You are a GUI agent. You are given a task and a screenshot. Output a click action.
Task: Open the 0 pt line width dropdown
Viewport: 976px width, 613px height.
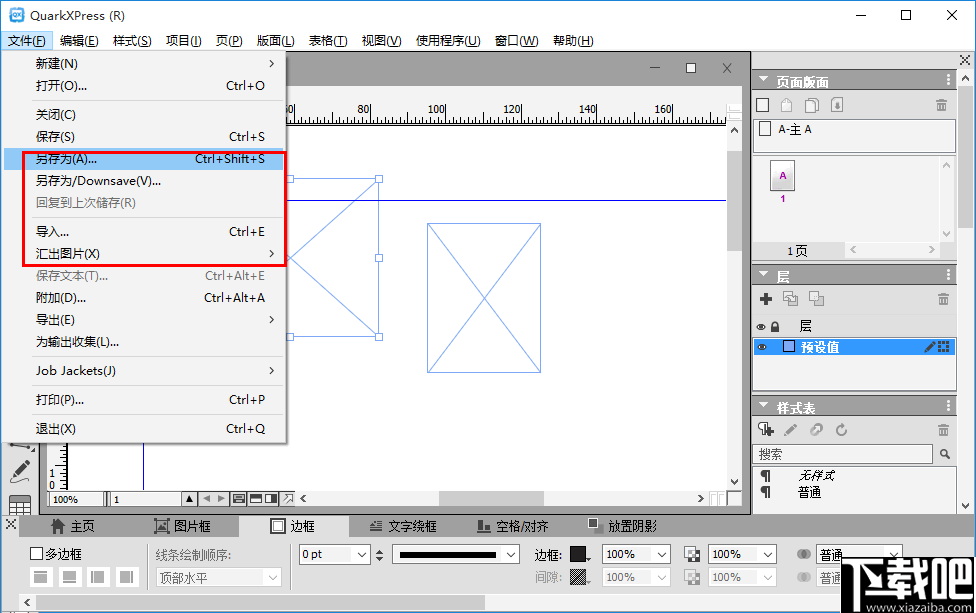click(363, 553)
